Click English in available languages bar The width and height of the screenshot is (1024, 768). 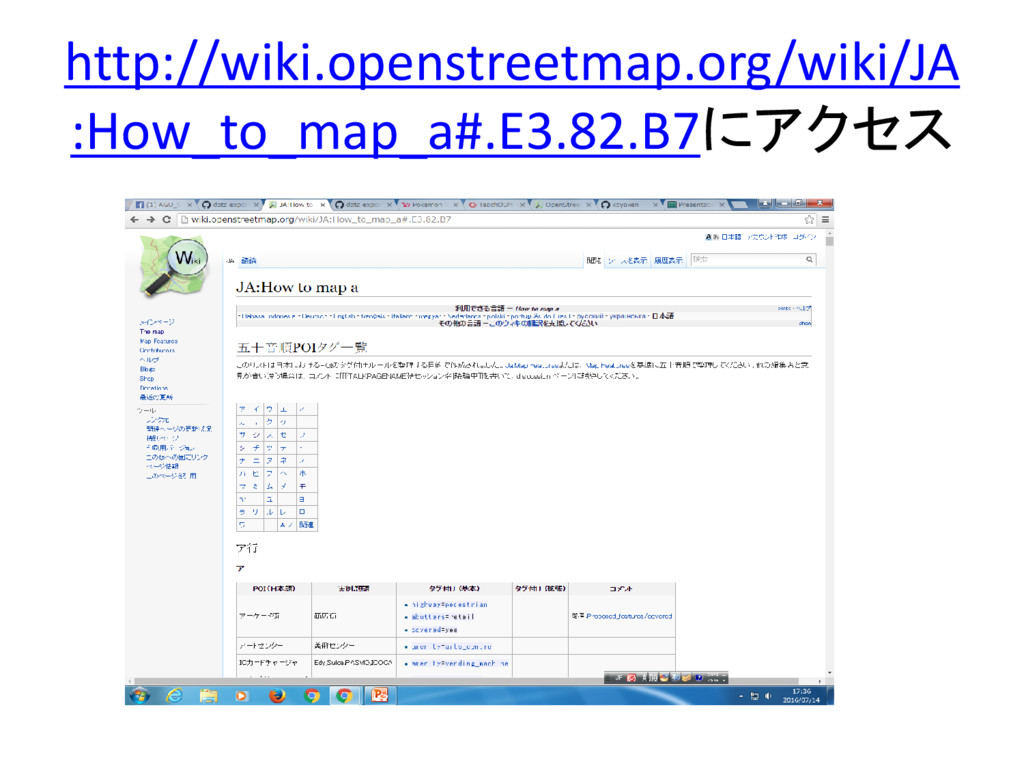tap(344, 316)
